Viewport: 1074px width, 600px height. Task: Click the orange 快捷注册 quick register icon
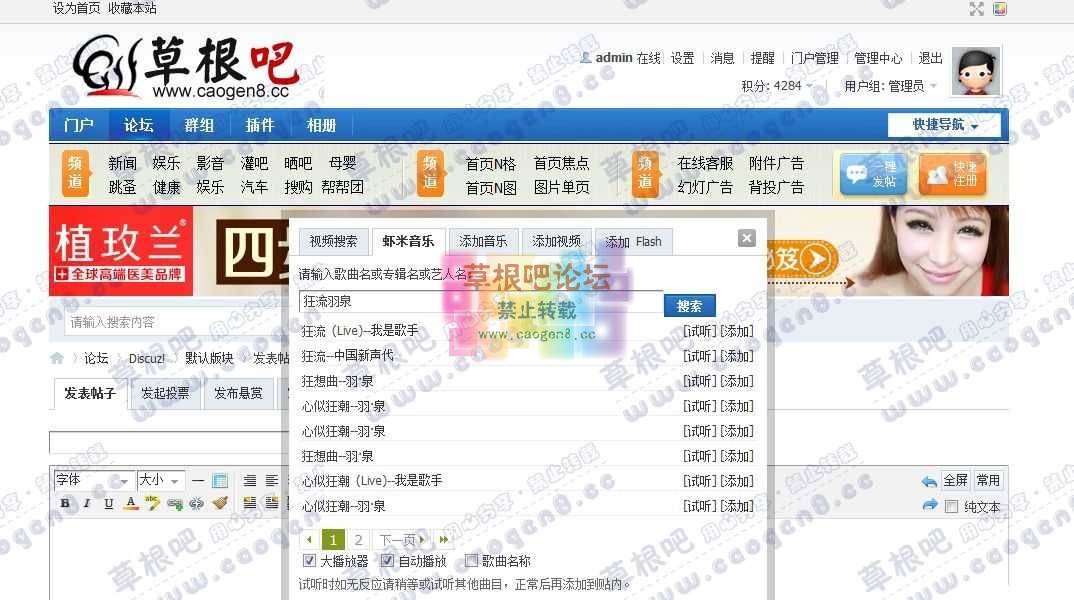pyautogui.click(x=952, y=174)
